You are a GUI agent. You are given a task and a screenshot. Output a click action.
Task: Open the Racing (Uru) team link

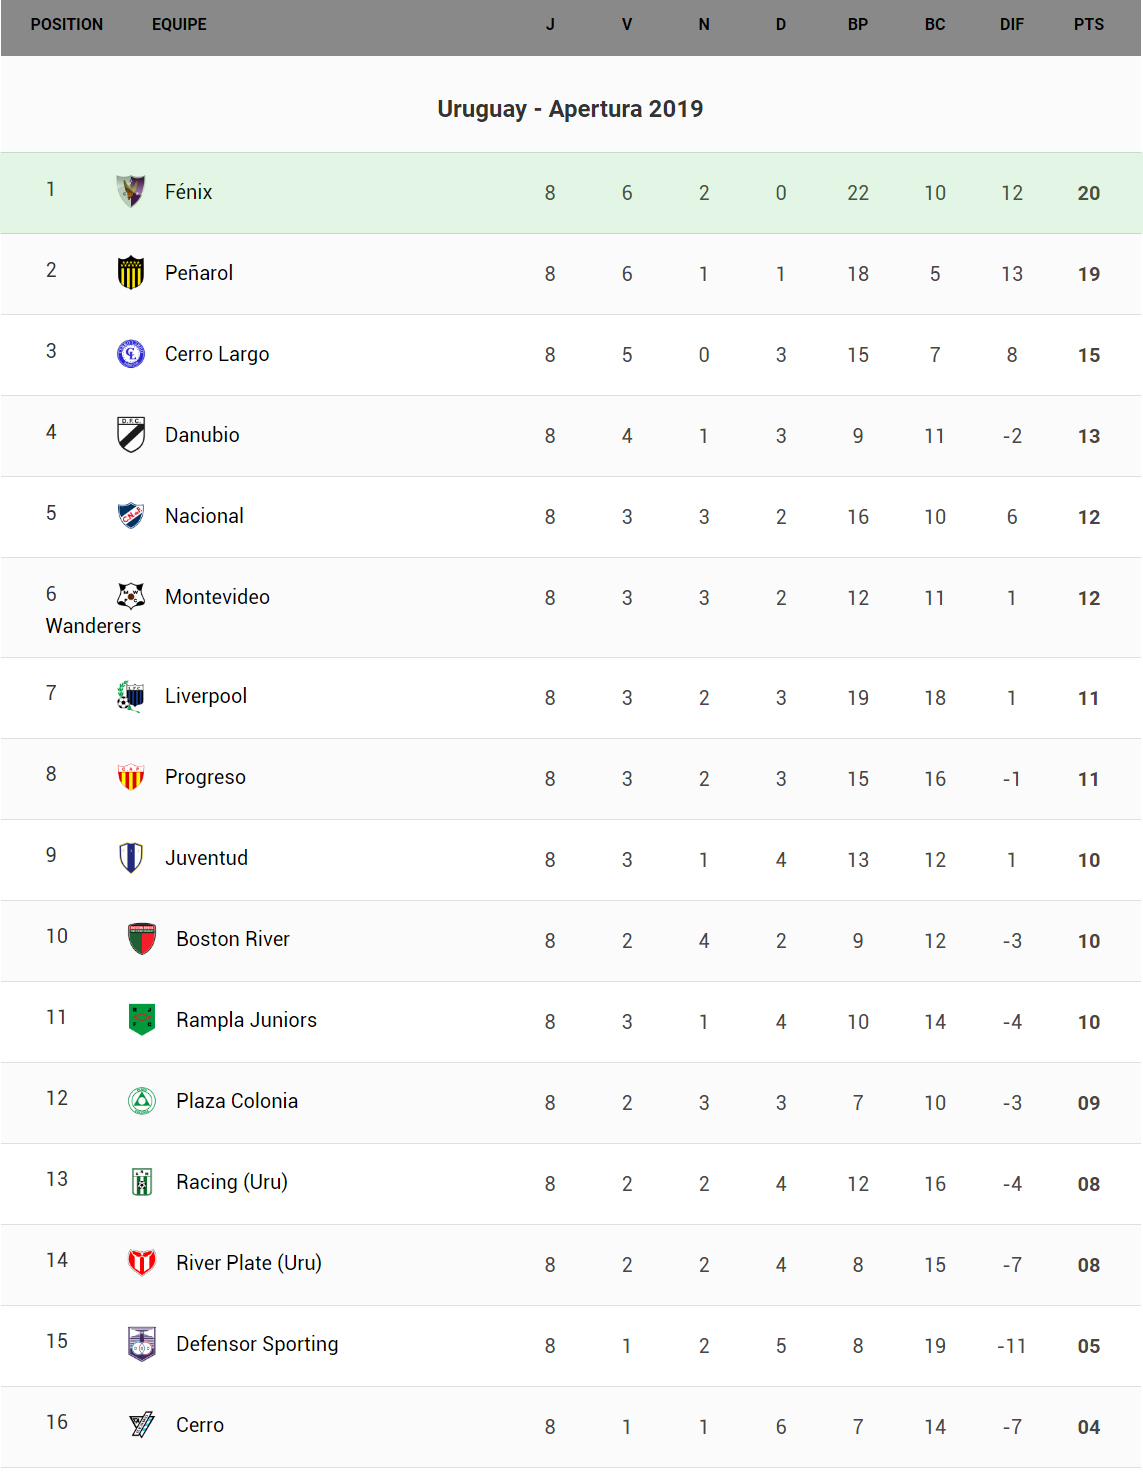click(232, 1182)
